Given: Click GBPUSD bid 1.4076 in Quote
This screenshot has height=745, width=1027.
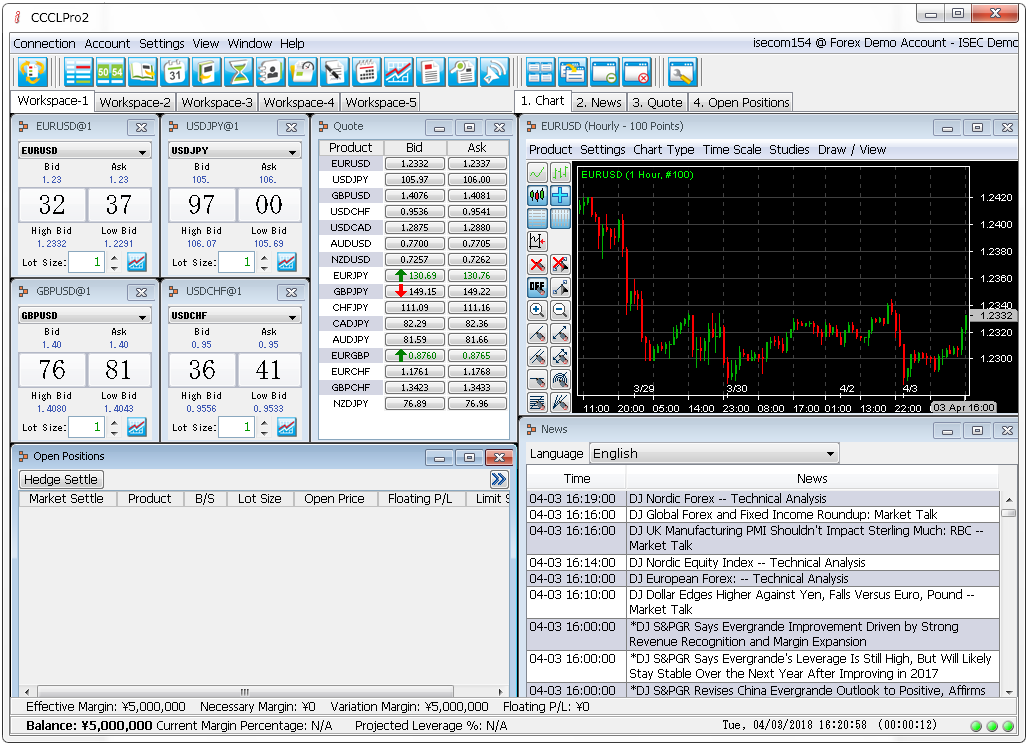Looking at the screenshot, I should pyautogui.click(x=415, y=195).
